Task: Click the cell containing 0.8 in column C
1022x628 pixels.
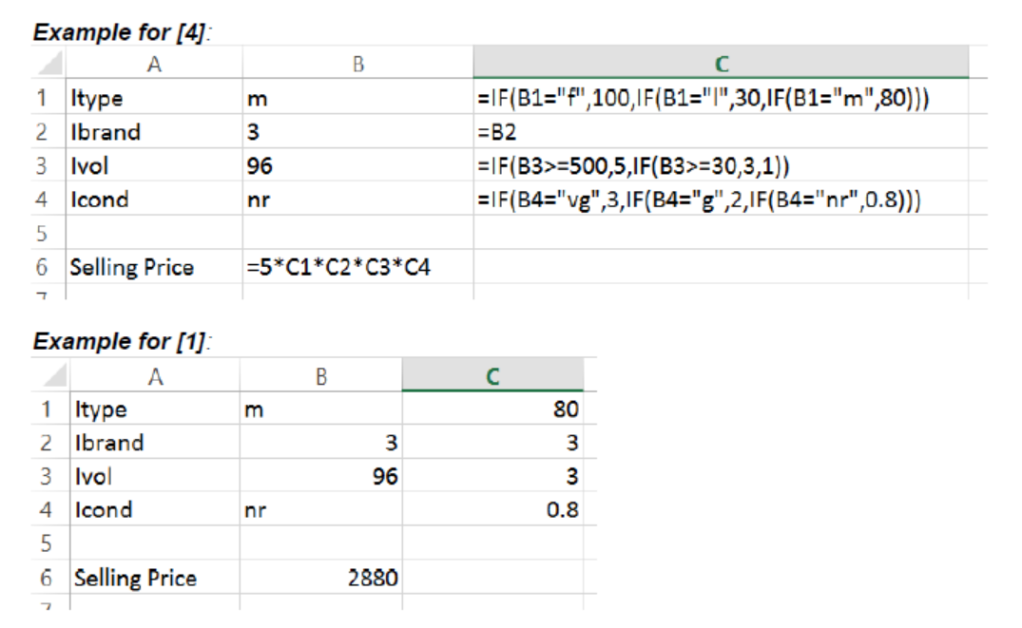Action: point(494,510)
